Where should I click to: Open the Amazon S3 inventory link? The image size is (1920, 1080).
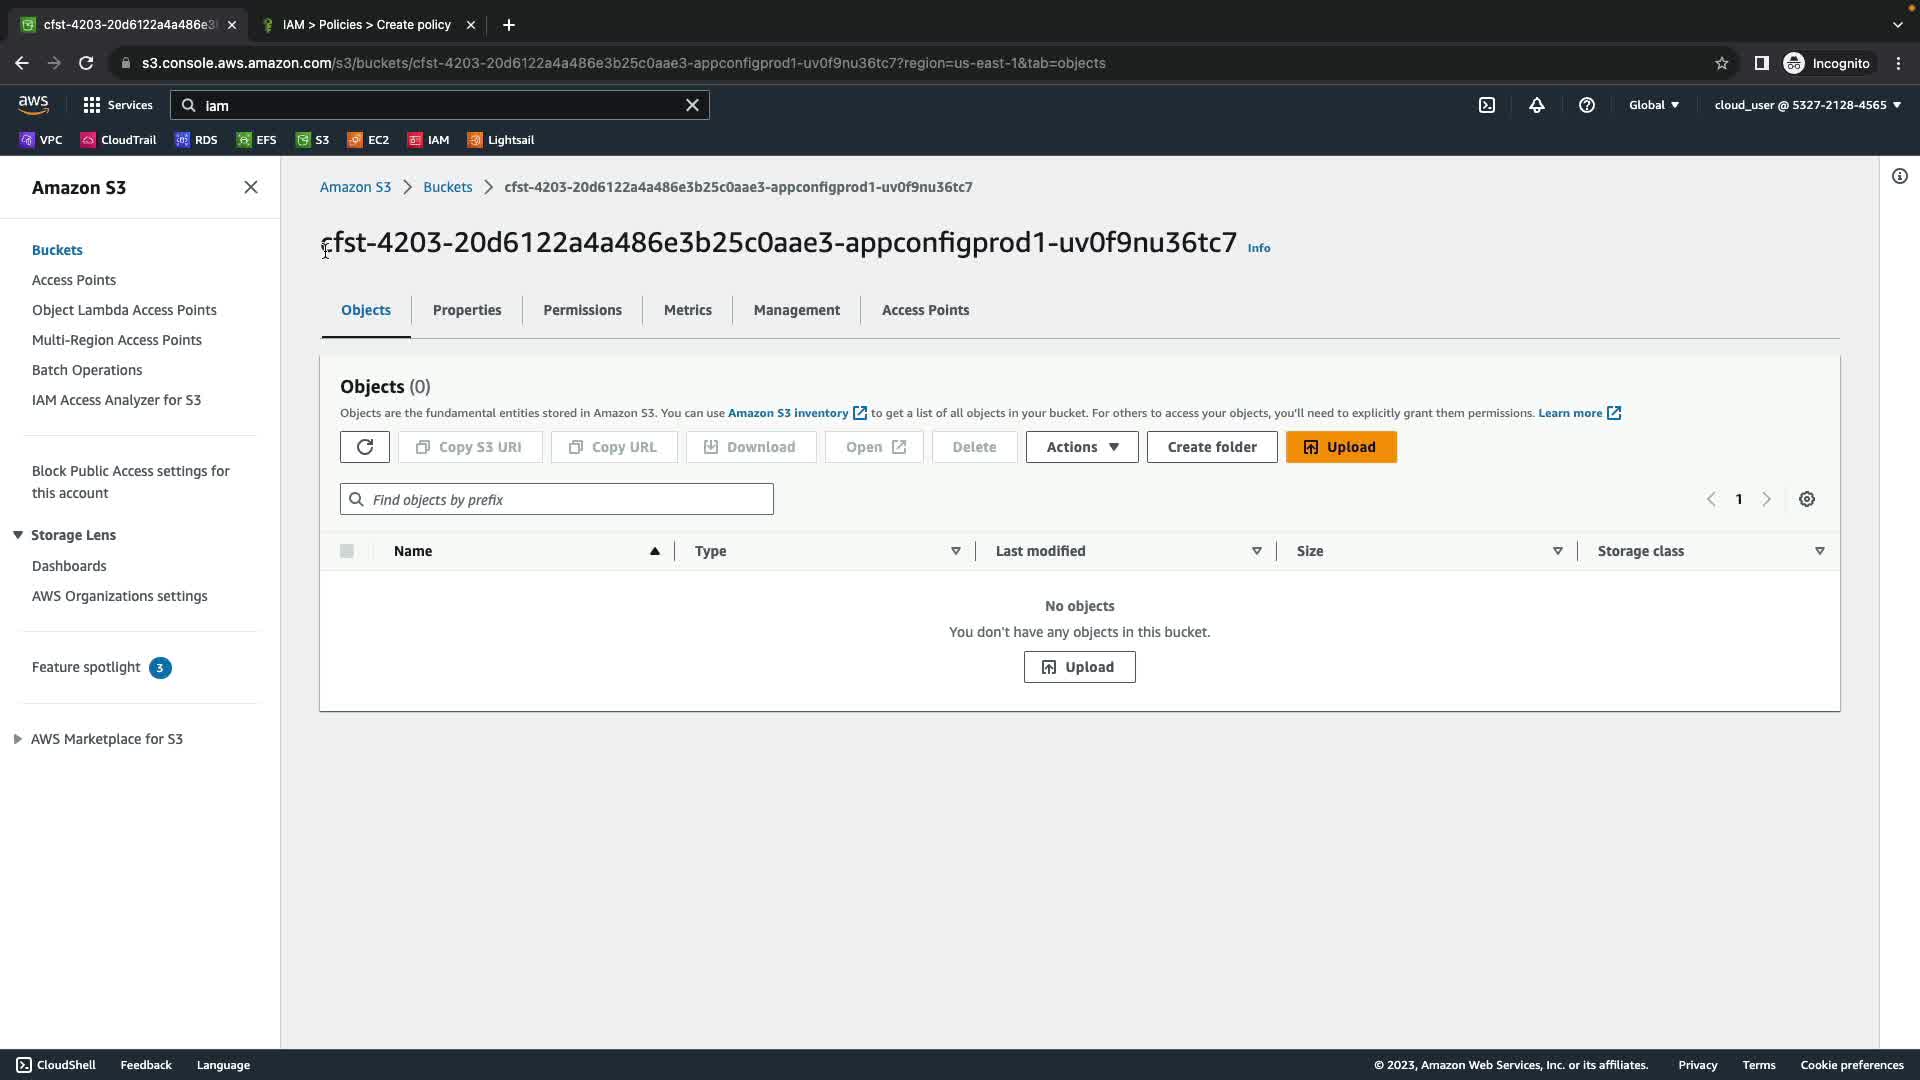click(x=788, y=413)
